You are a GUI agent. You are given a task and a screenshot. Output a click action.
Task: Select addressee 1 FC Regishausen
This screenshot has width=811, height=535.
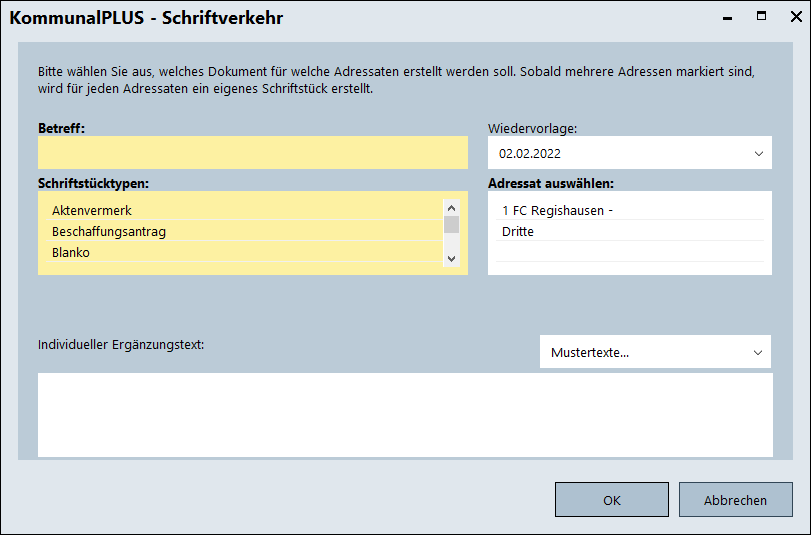(x=557, y=211)
